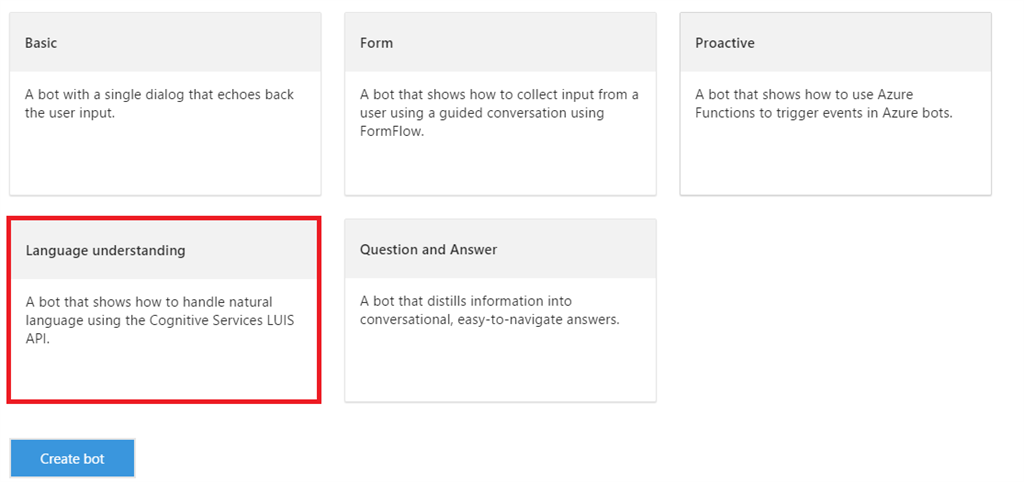Click the "Basic" title text
The image size is (1024, 482).
click(x=41, y=43)
